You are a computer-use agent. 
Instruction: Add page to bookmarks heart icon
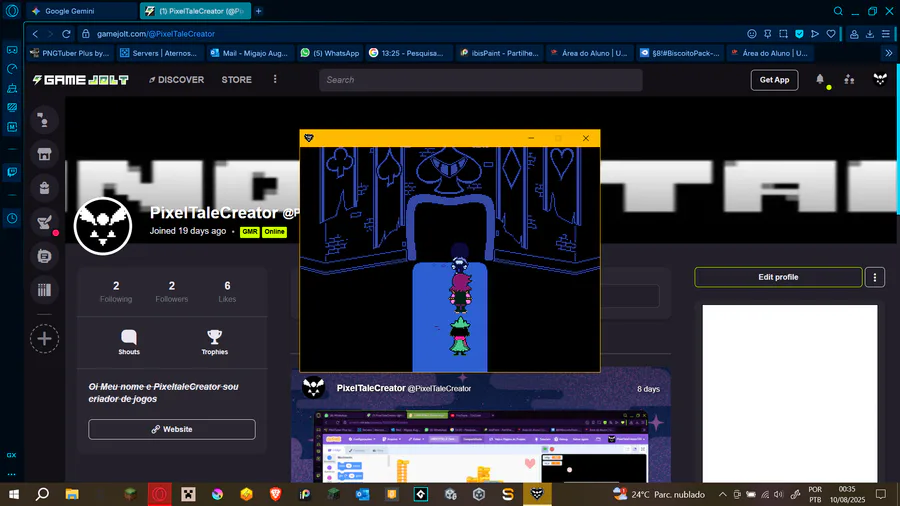(x=831, y=34)
